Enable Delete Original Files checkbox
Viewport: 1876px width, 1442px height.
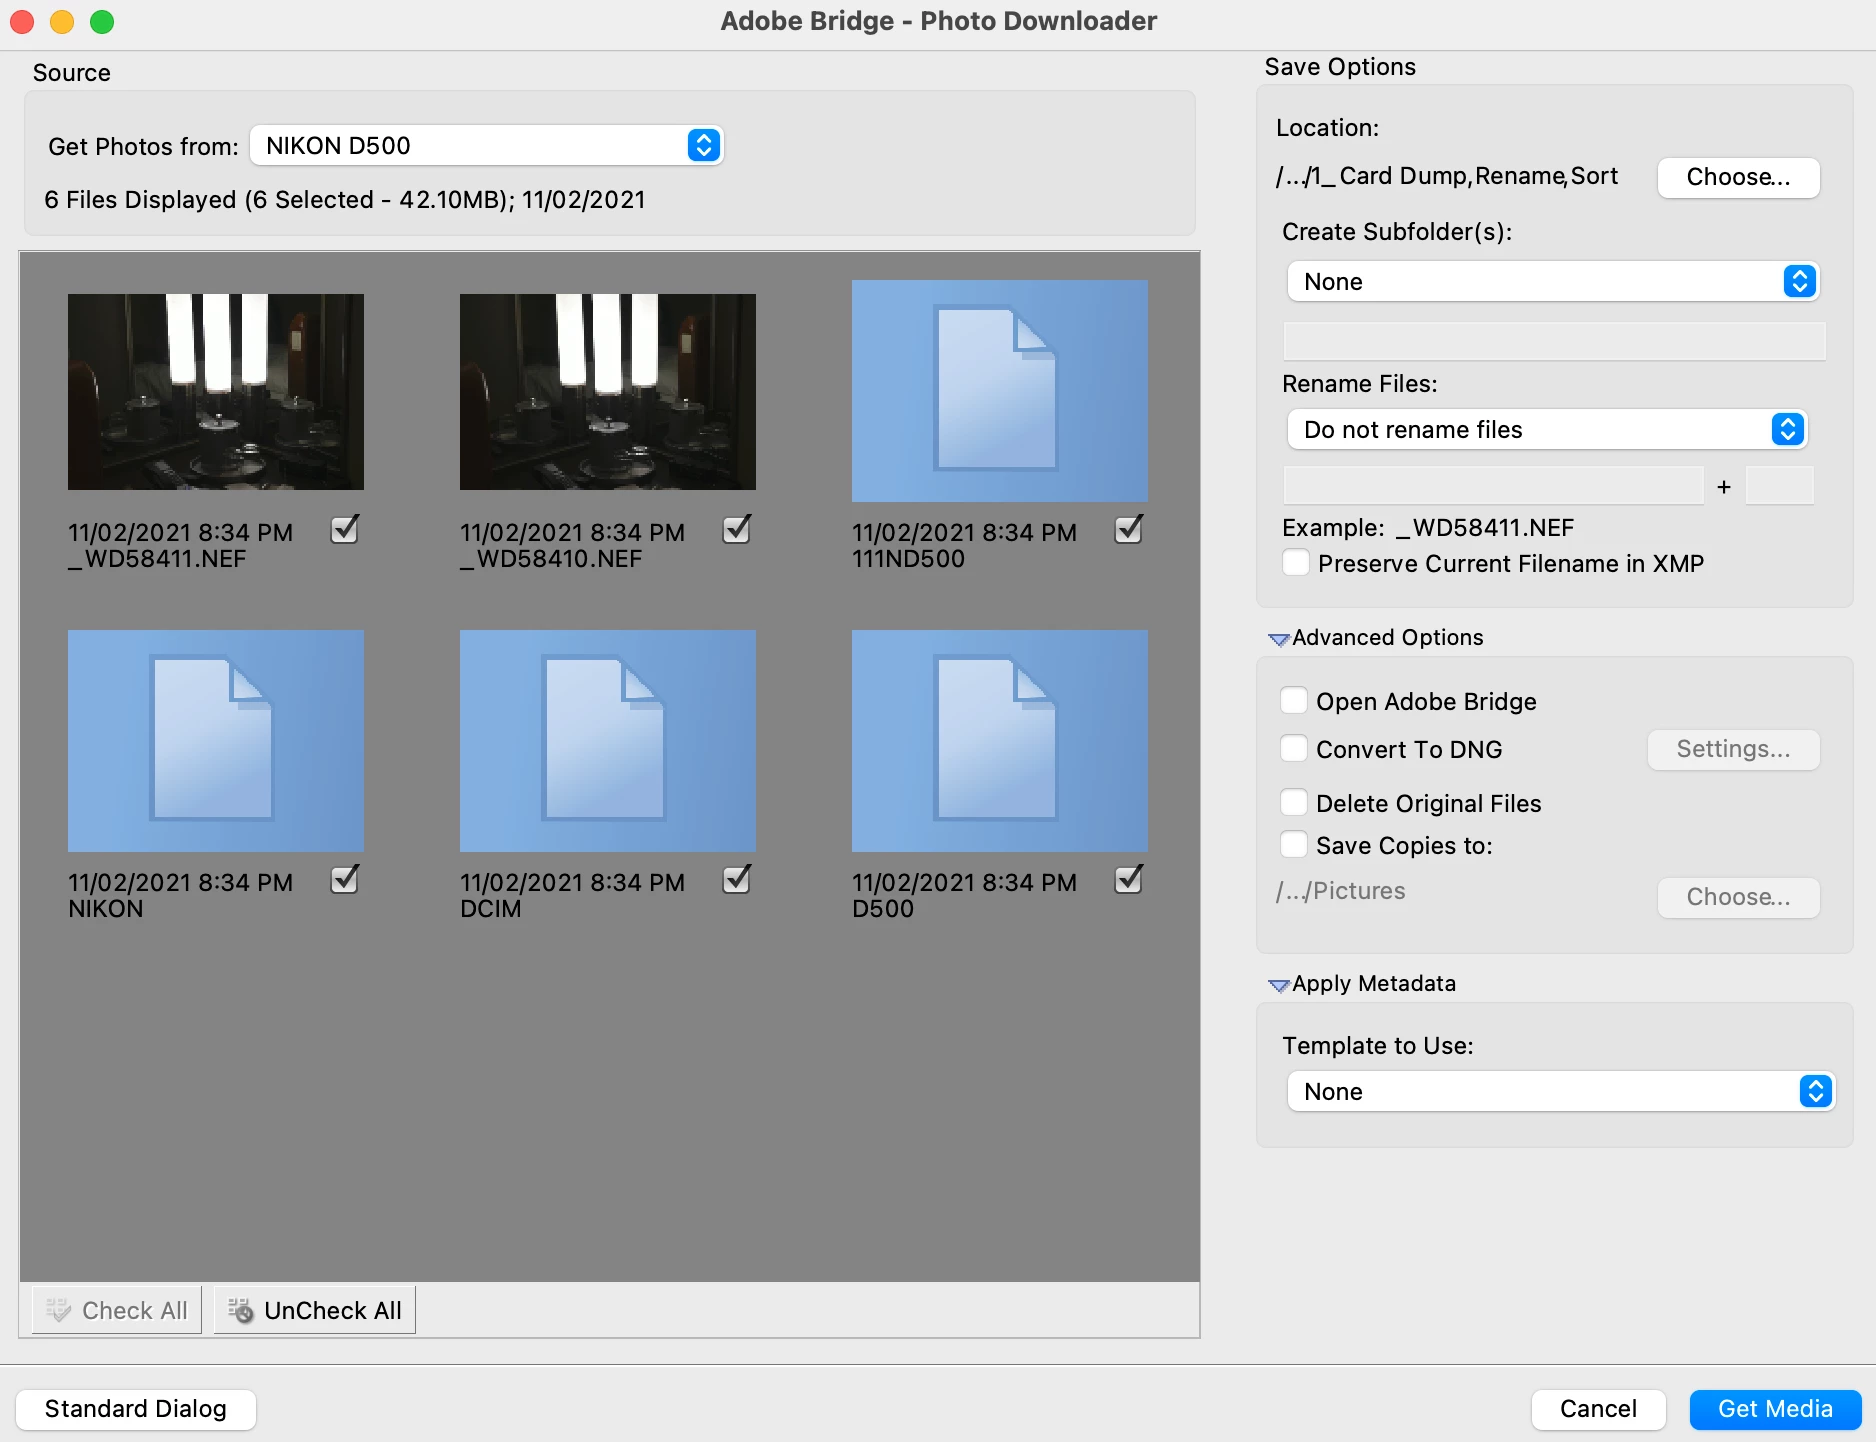pyautogui.click(x=1294, y=802)
